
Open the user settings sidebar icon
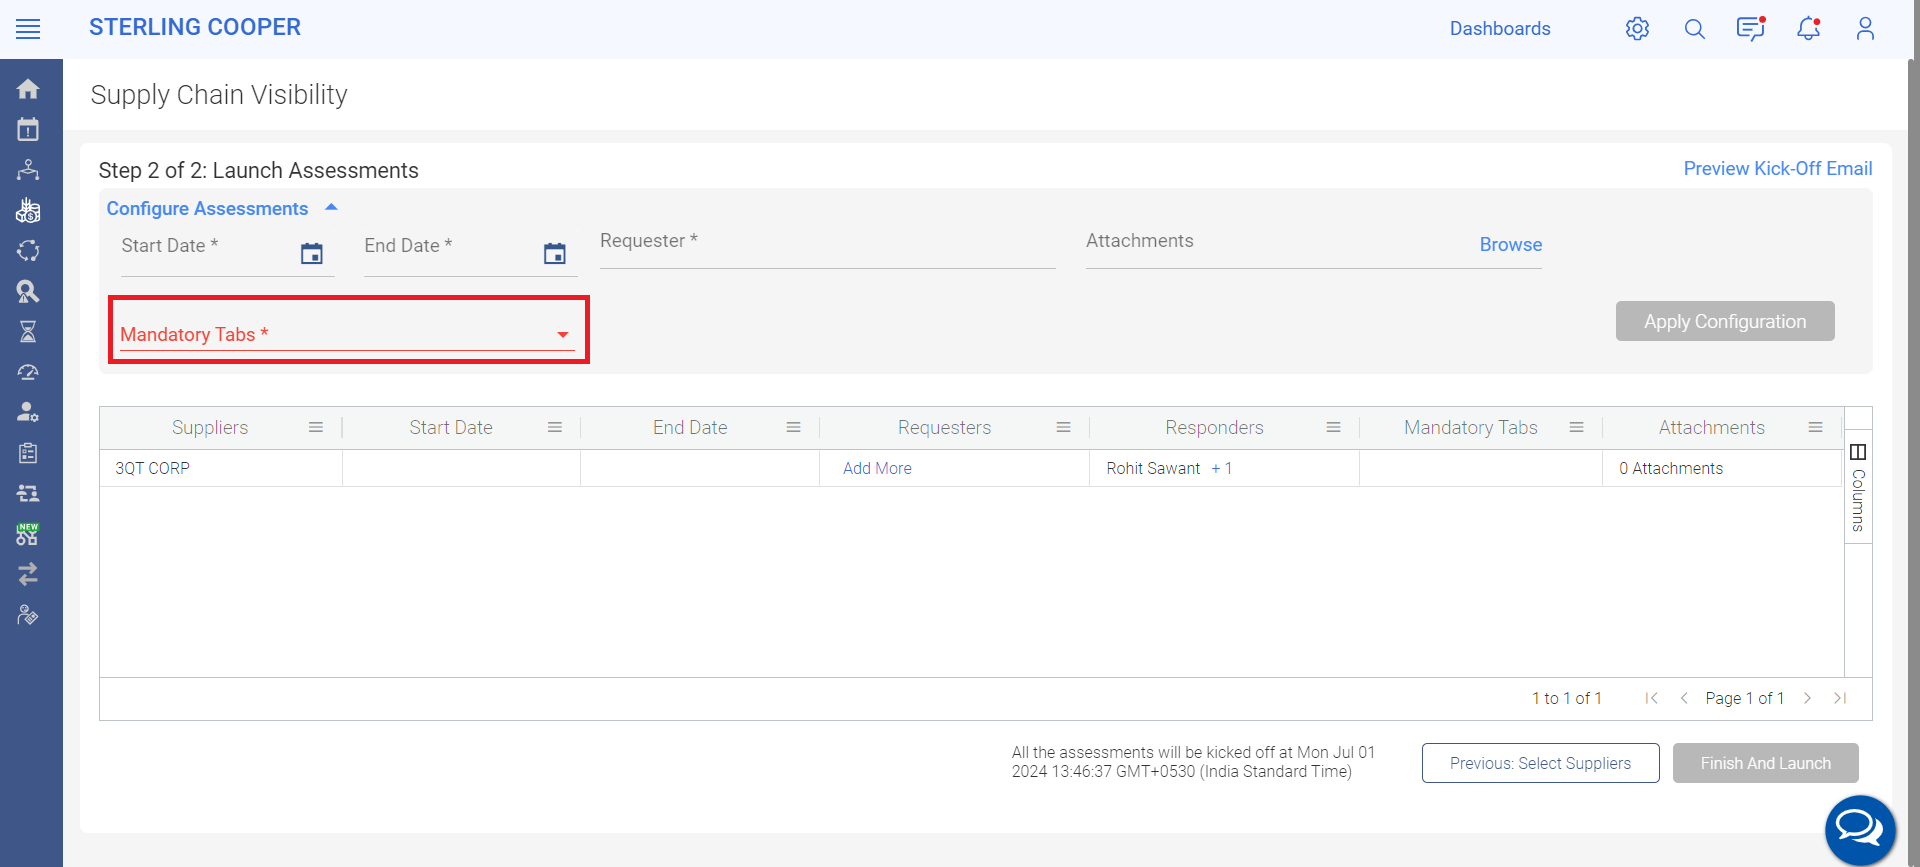28,412
